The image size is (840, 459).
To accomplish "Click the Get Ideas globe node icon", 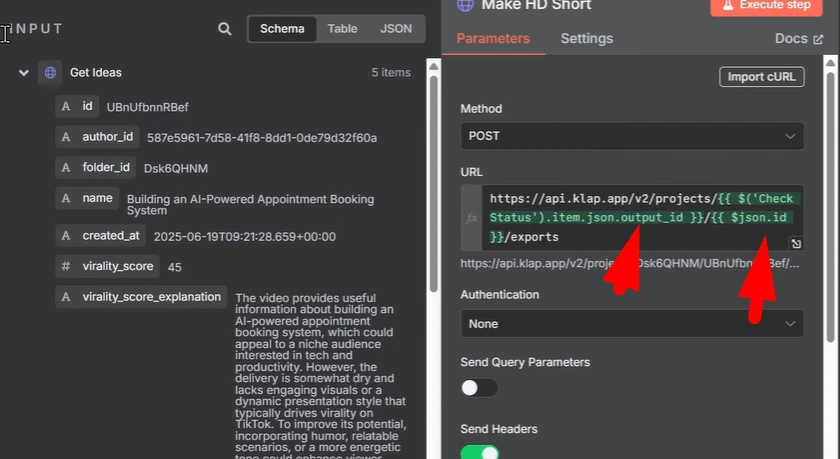I will [x=50, y=72].
